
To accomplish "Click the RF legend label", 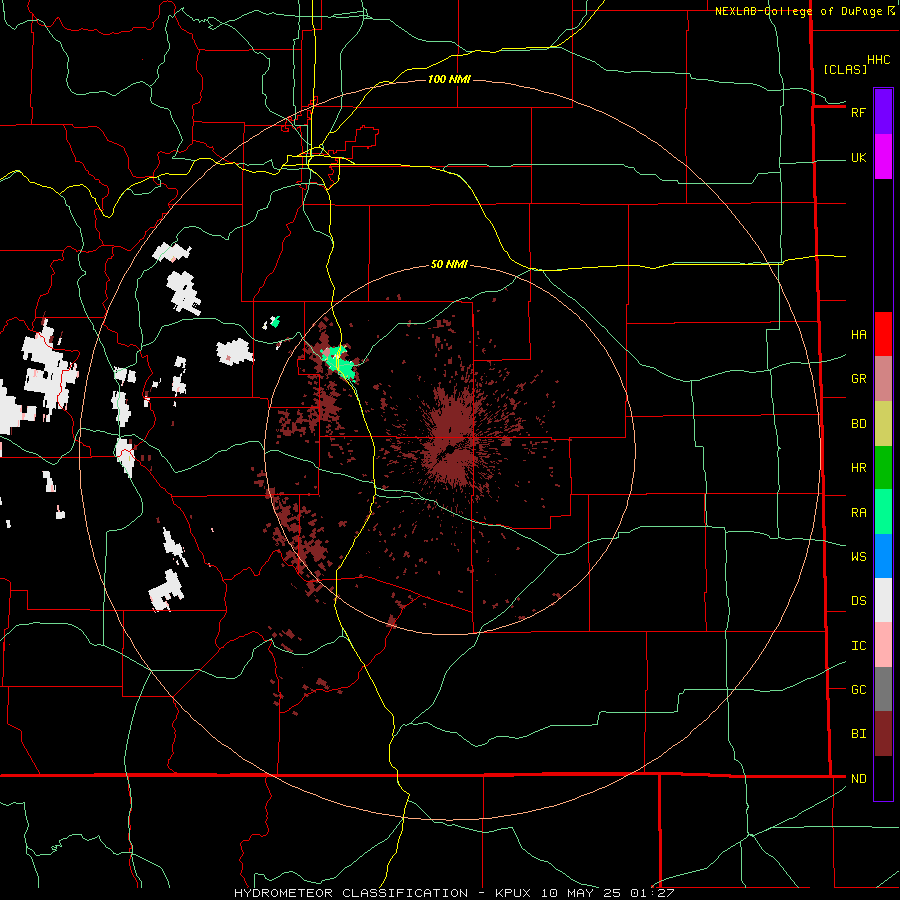I will [x=858, y=112].
